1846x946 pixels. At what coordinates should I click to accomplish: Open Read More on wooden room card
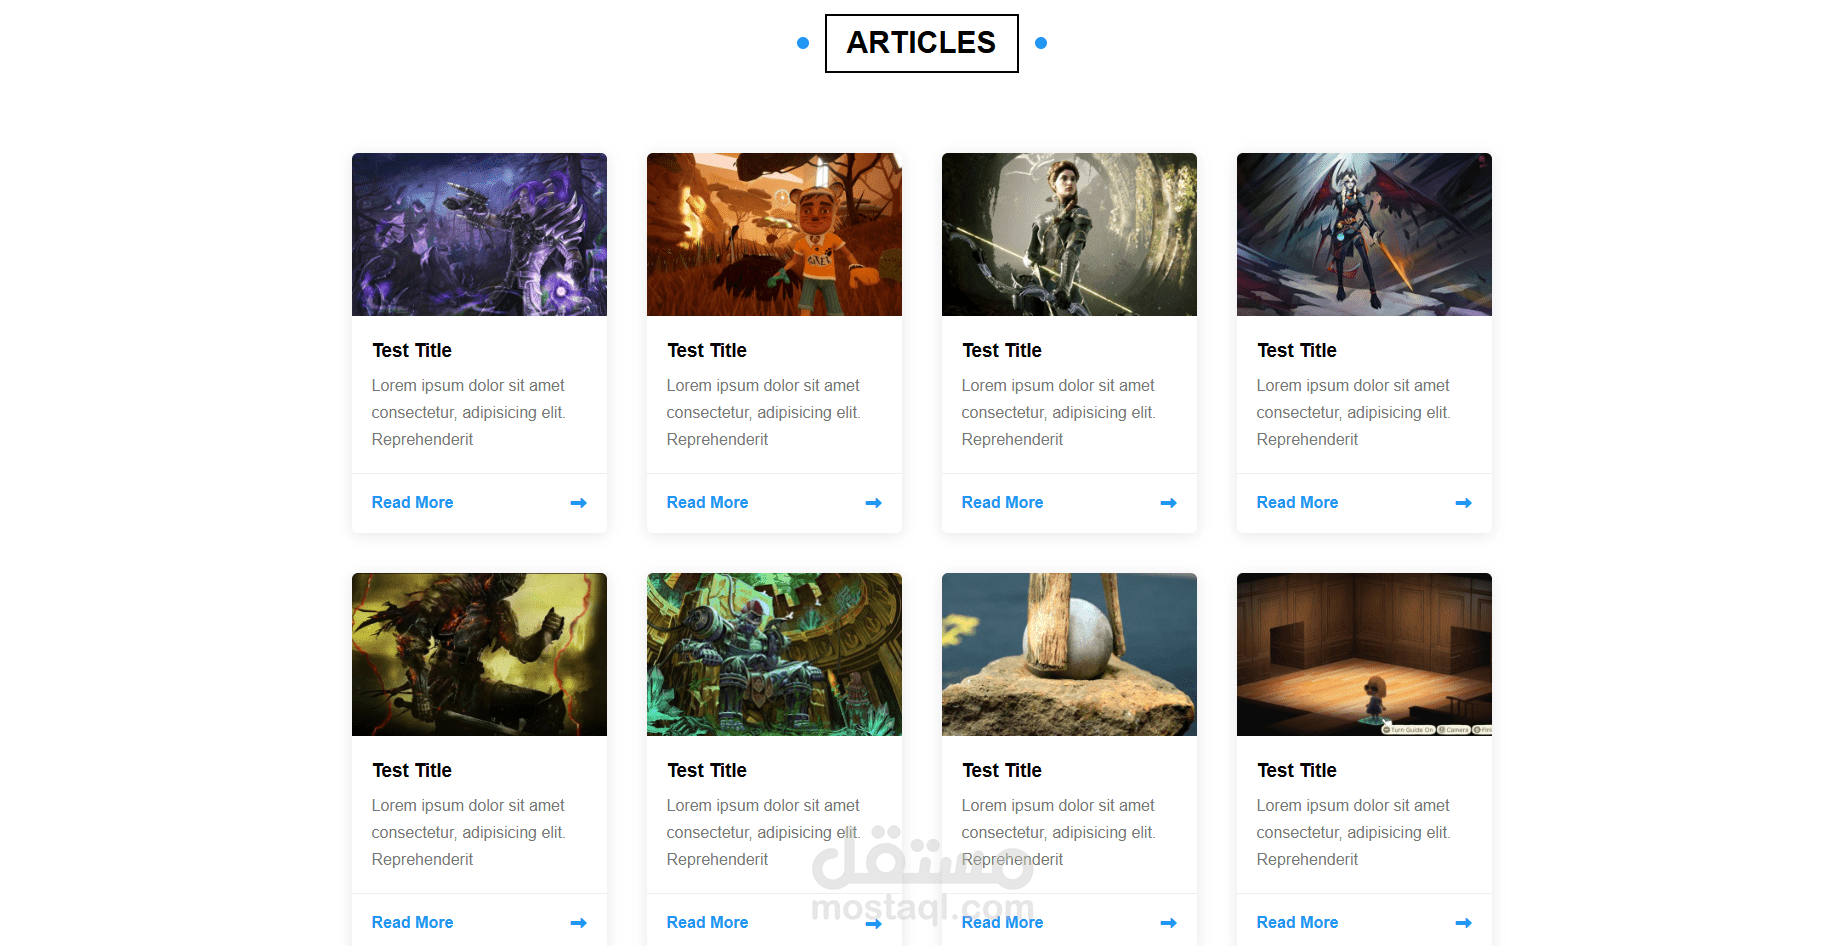(1297, 922)
